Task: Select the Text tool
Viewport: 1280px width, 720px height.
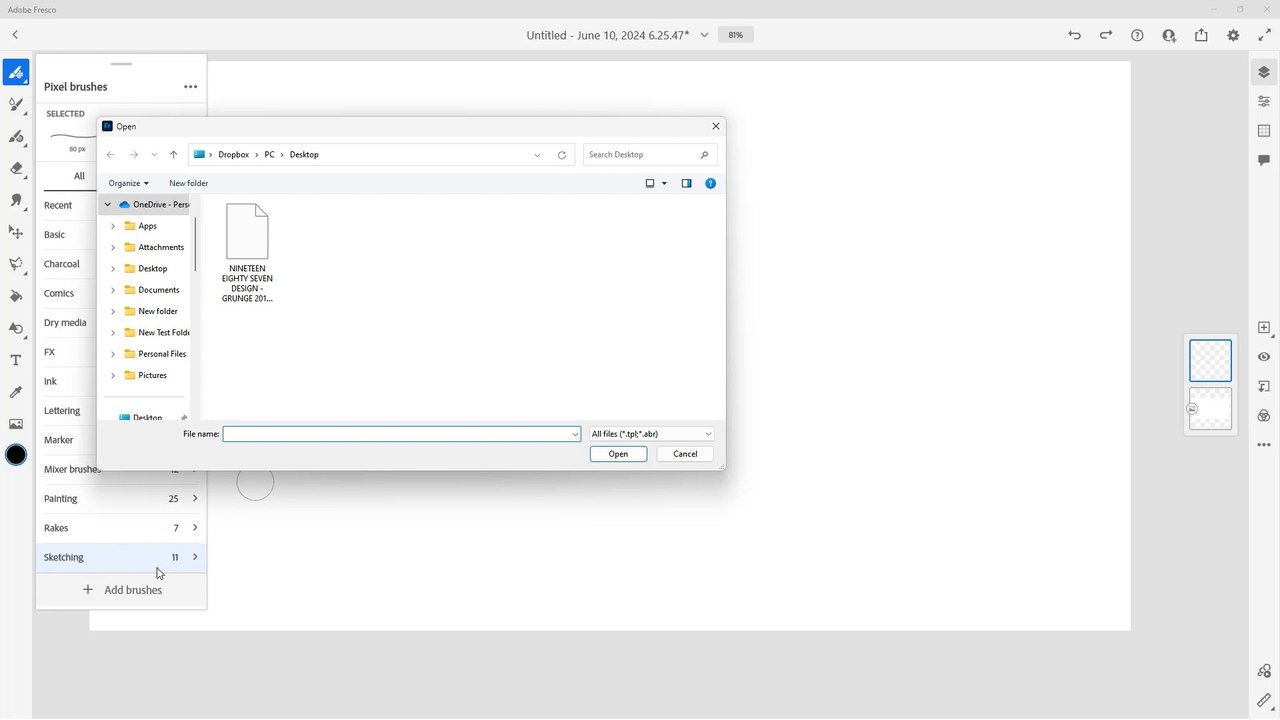Action: [16, 360]
